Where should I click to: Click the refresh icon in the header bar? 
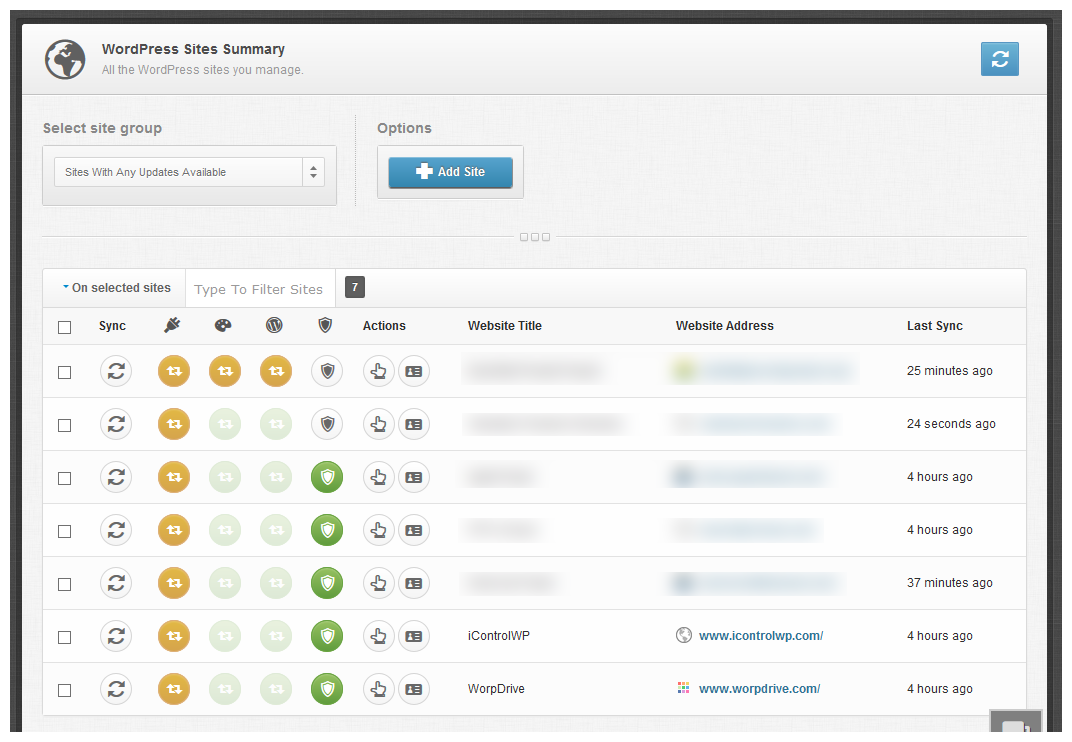click(x=1000, y=59)
